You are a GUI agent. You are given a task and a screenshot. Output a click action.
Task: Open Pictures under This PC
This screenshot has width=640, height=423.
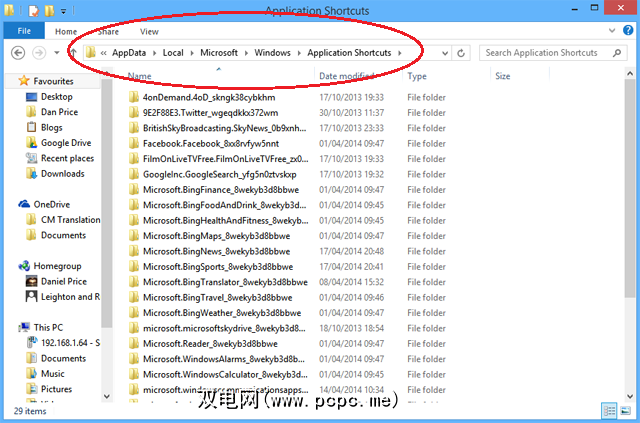pyautogui.click(x=56, y=389)
